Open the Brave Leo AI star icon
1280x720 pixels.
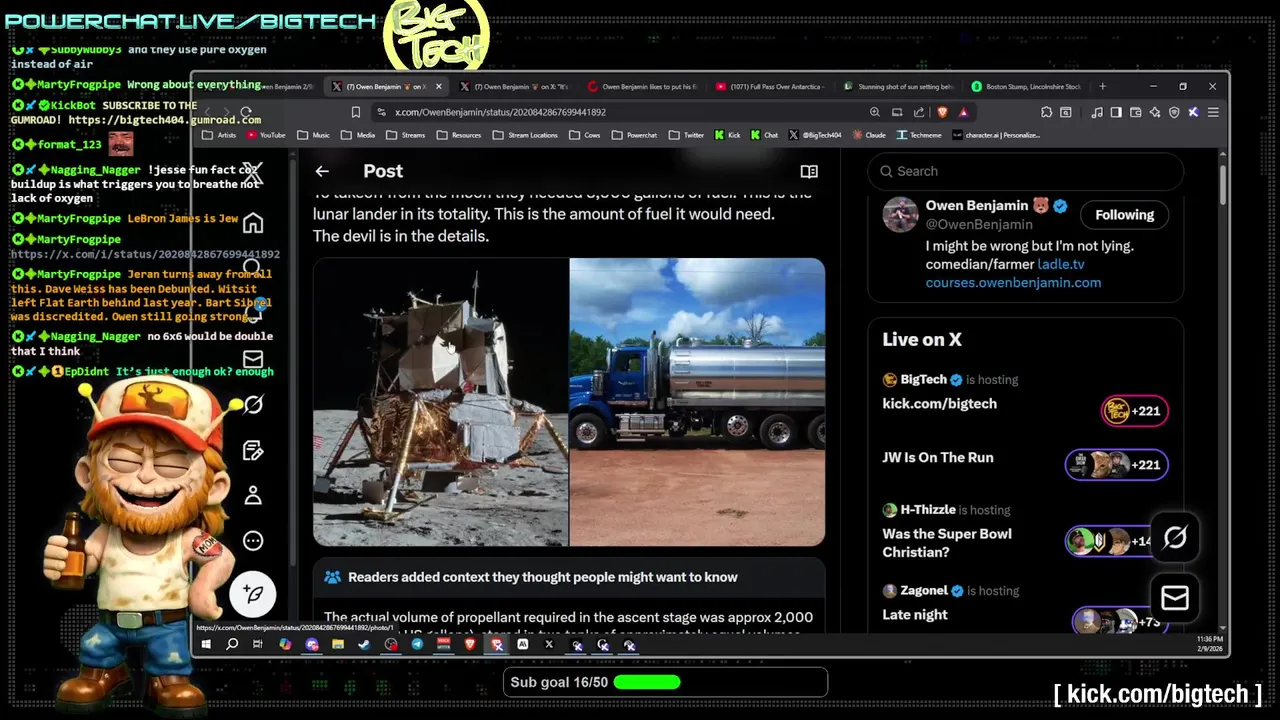[x=1155, y=112]
